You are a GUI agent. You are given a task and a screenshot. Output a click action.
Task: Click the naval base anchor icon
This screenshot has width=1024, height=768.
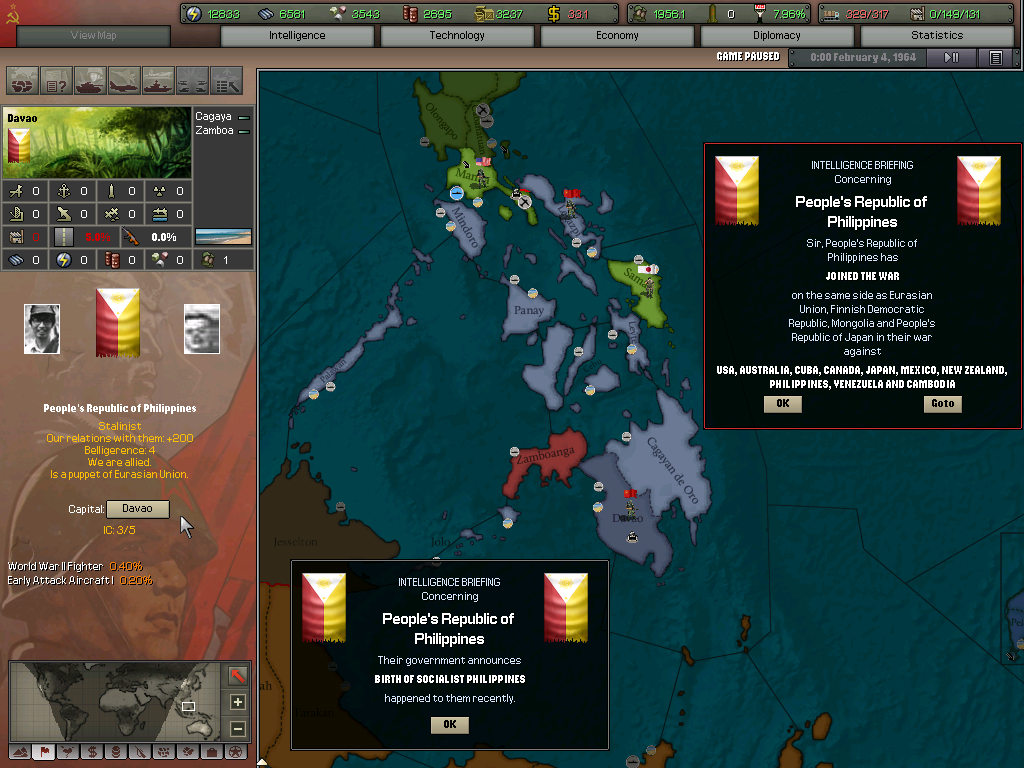point(63,191)
